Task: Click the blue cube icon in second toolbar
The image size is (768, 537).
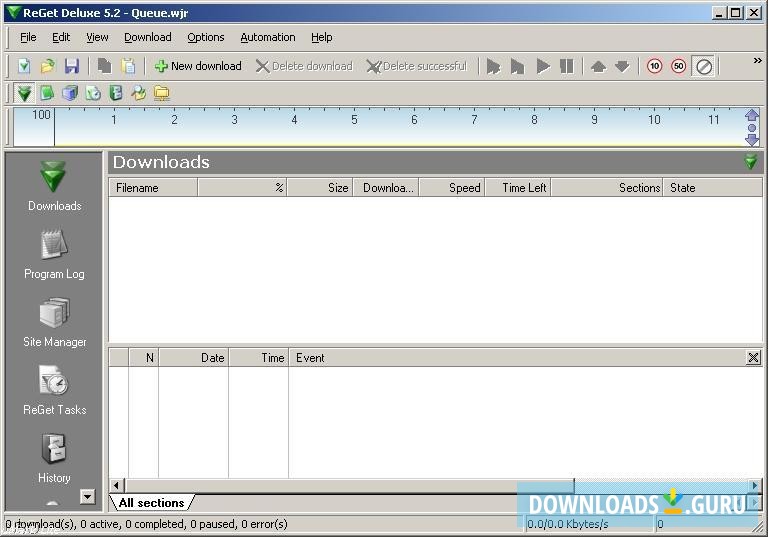Action: [70, 93]
